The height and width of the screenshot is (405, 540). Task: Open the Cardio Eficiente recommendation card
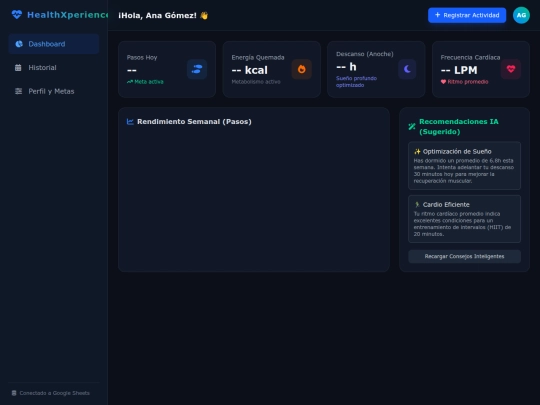[x=464, y=219]
